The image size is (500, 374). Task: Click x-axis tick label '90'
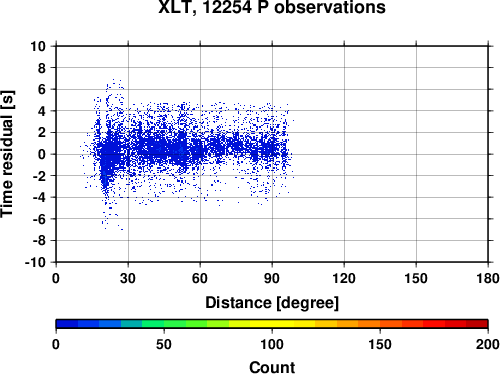pos(272,278)
